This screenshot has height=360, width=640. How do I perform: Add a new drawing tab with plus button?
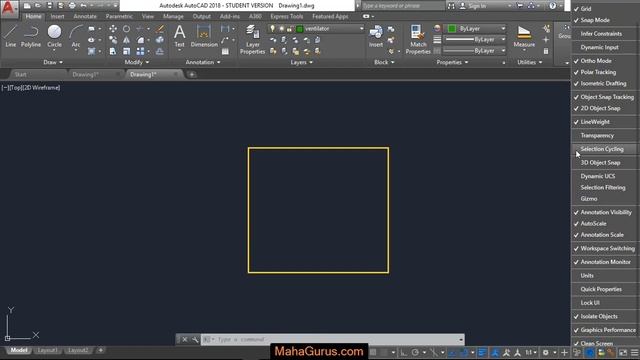(191, 74)
